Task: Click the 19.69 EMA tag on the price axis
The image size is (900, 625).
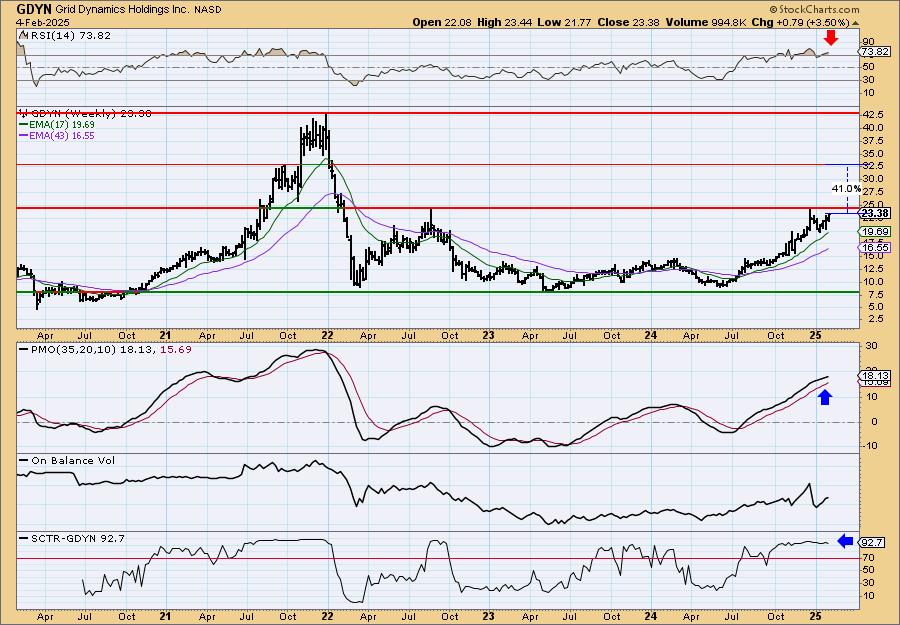Action: 875,232
